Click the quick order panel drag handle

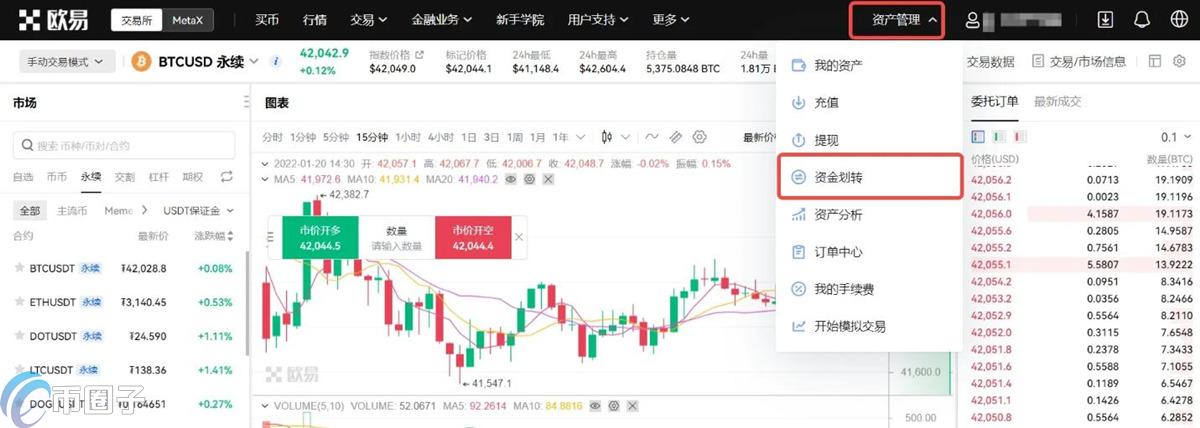(271, 237)
